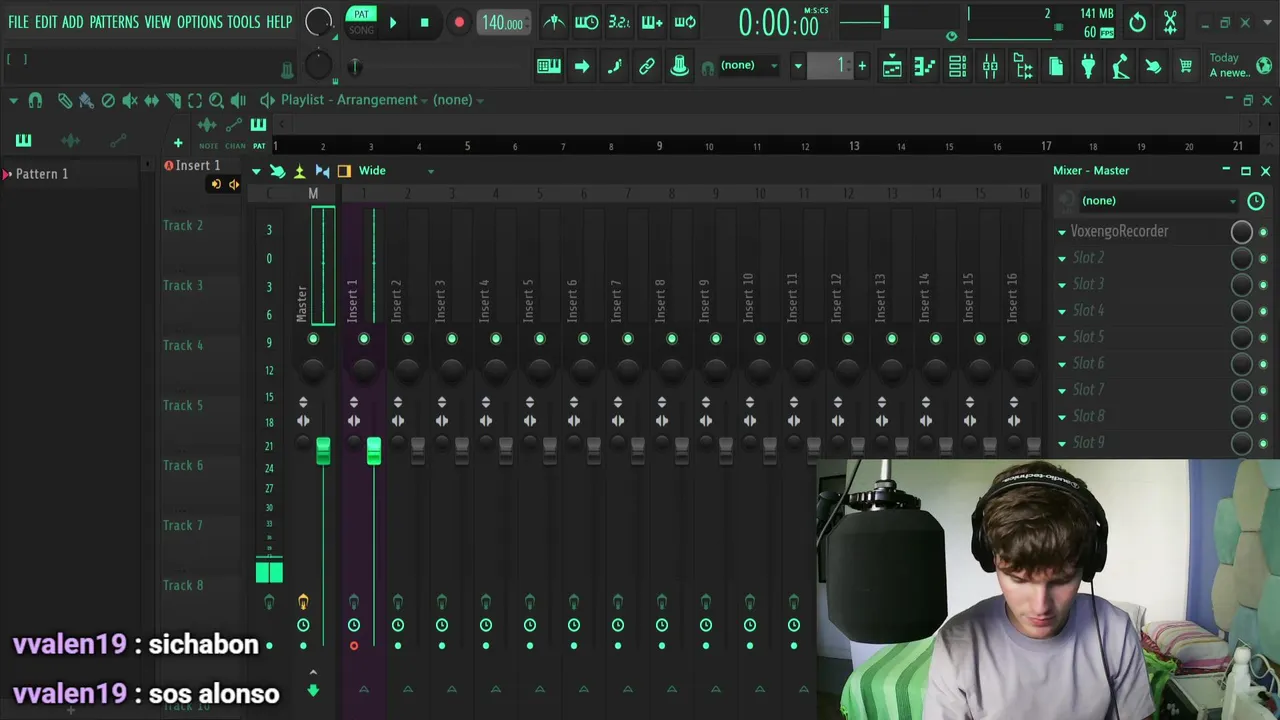This screenshot has width=1280, height=720.
Task: Select the playlist Draw pencil tool
Action: coord(65,100)
